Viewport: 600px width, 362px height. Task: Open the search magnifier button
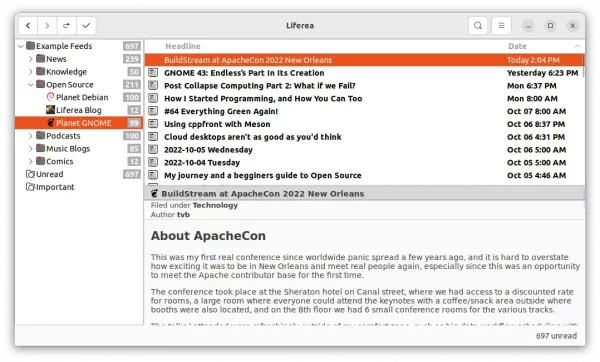(478, 26)
